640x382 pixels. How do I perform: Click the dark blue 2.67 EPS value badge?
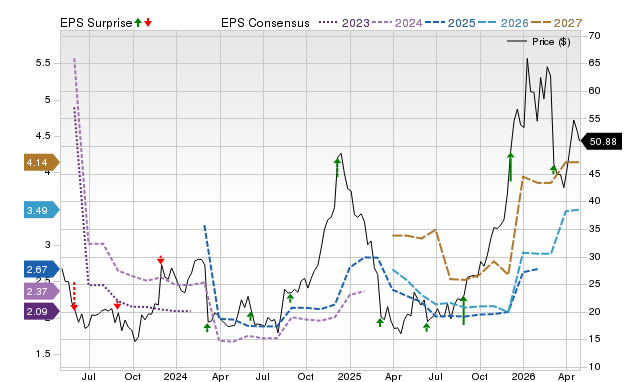42,269
